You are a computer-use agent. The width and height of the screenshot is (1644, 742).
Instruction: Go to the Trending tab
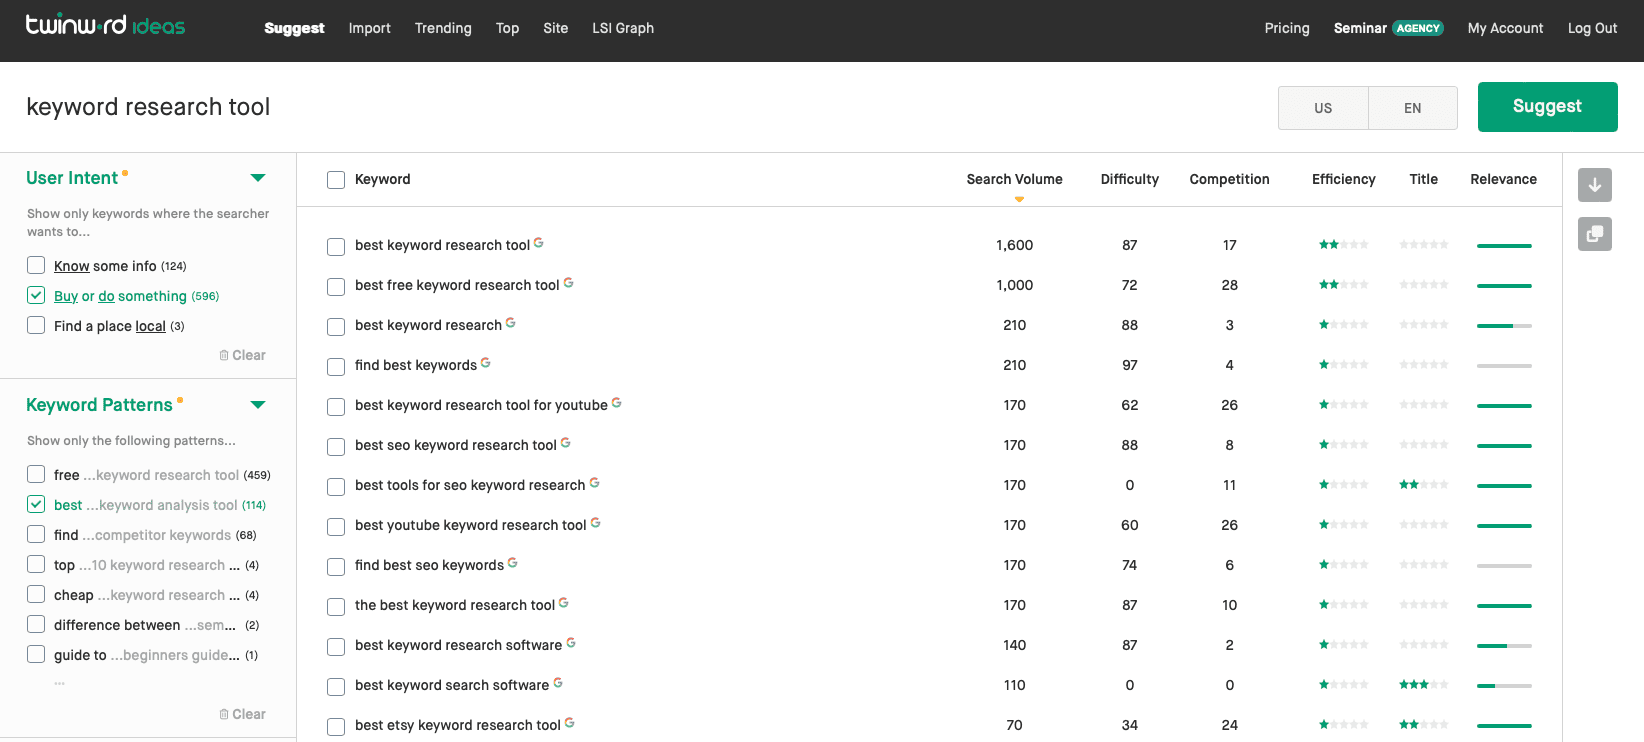tap(443, 28)
